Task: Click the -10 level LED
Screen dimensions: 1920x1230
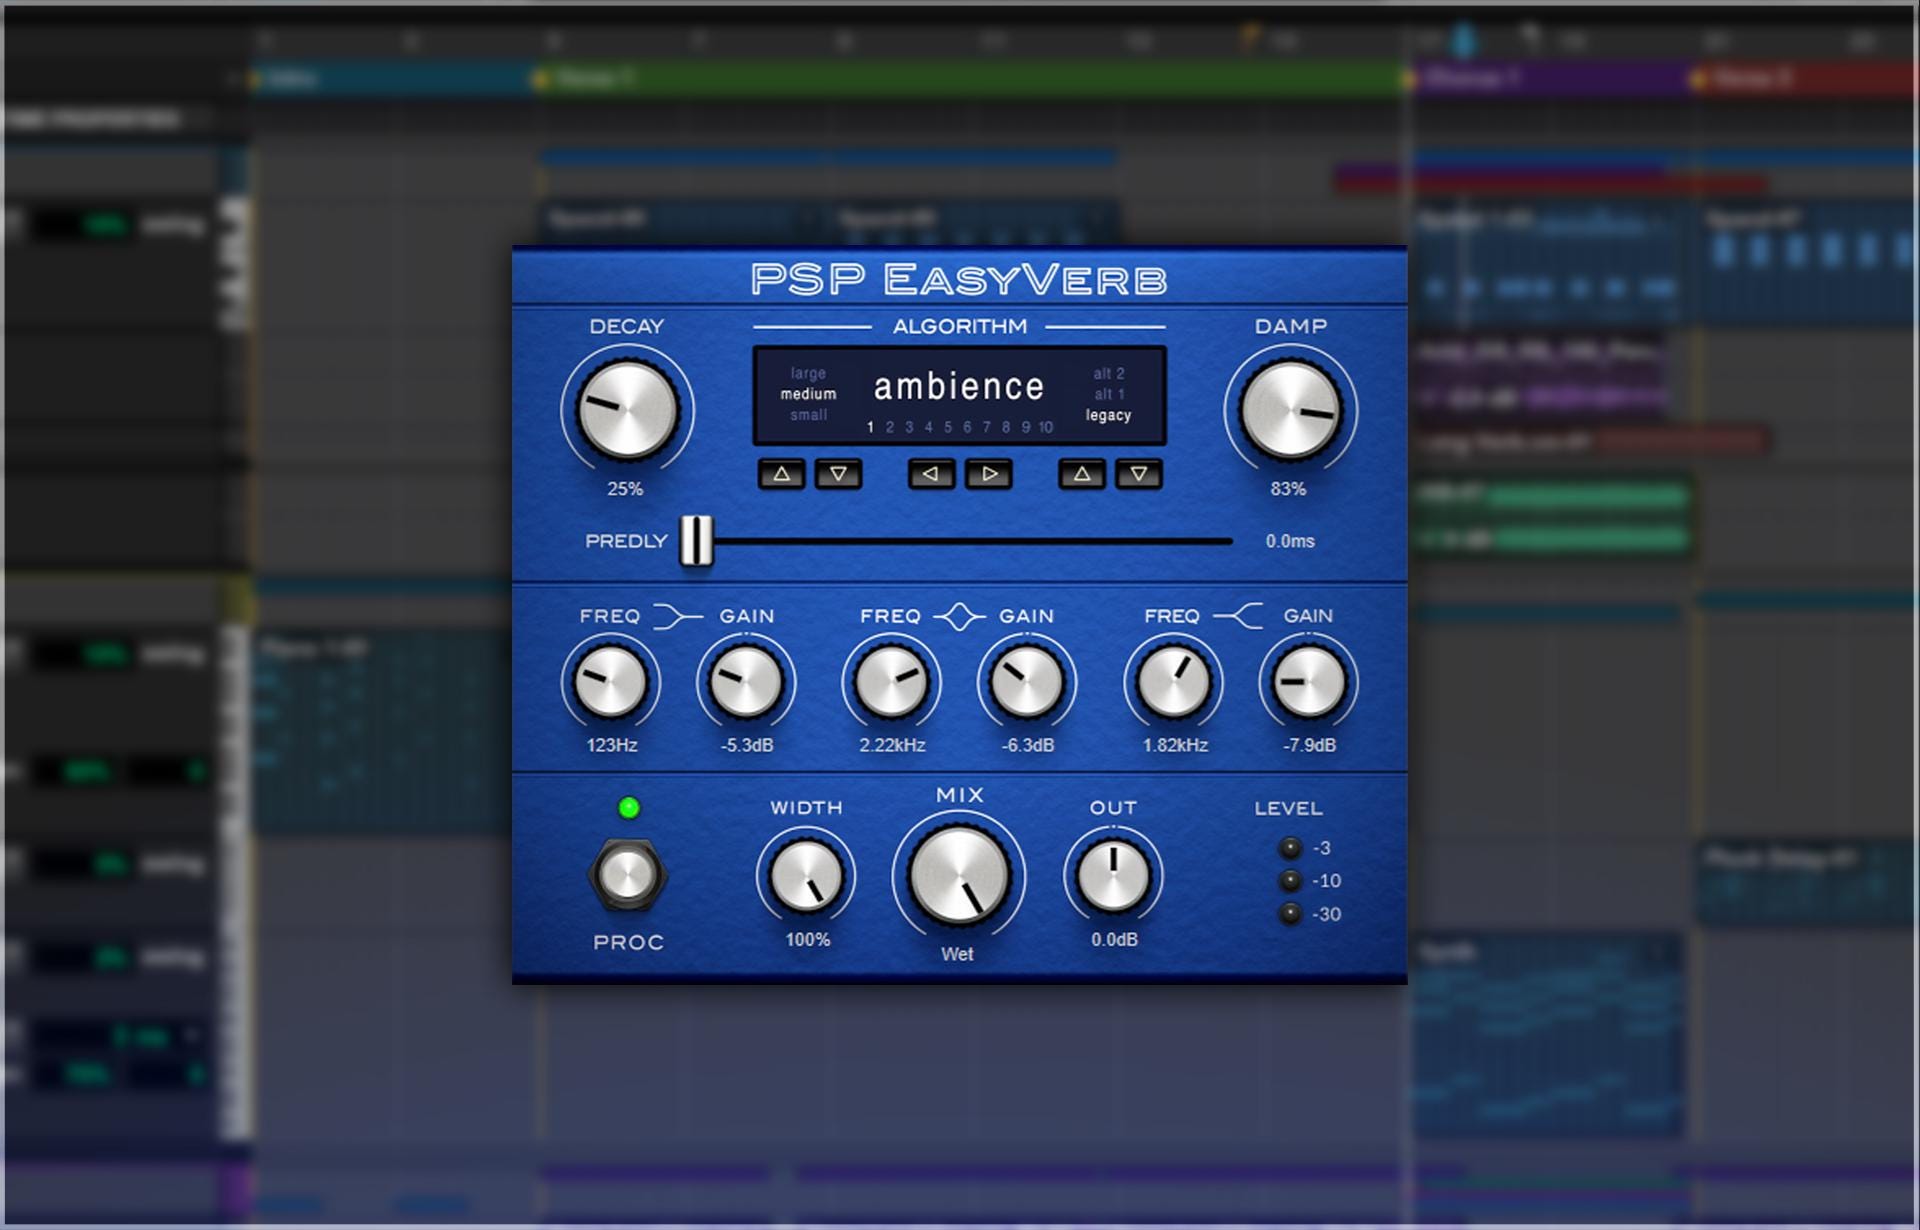Action: click(x=1290, y=881)
